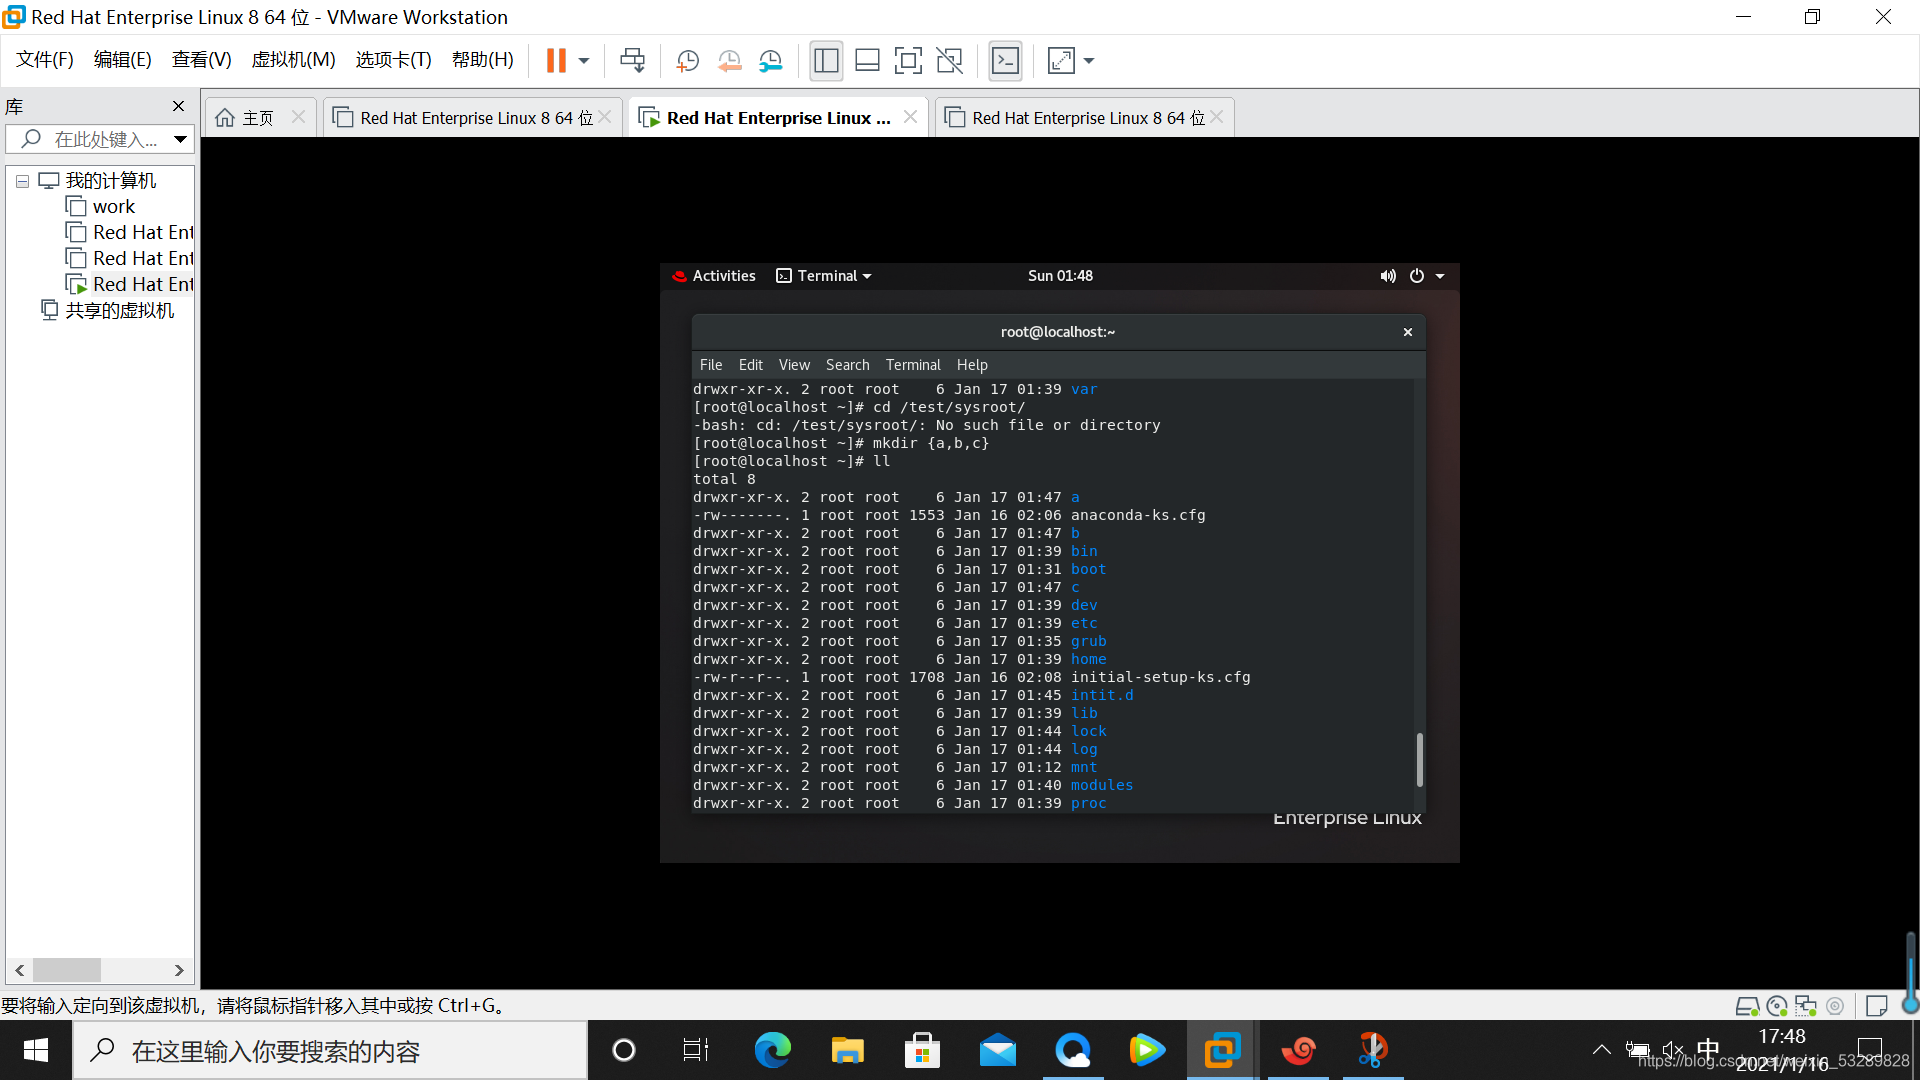Click the GNOME clock Sun 01:48
Screen dimensions: 1920x1080
pos(1060,276)
